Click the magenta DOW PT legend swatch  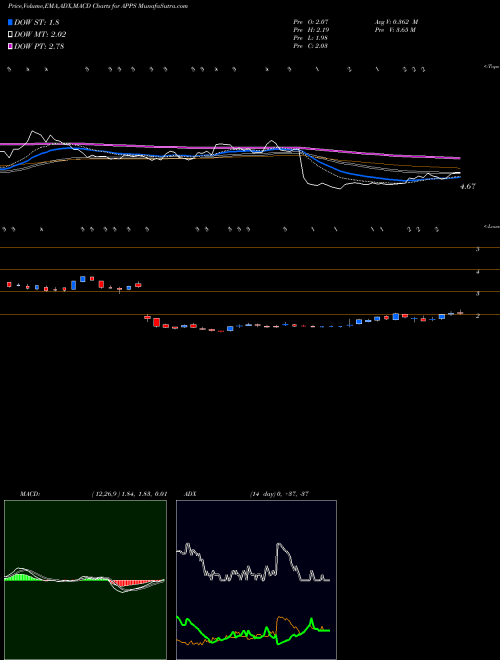pyautogui.click(x=11, y=46)
